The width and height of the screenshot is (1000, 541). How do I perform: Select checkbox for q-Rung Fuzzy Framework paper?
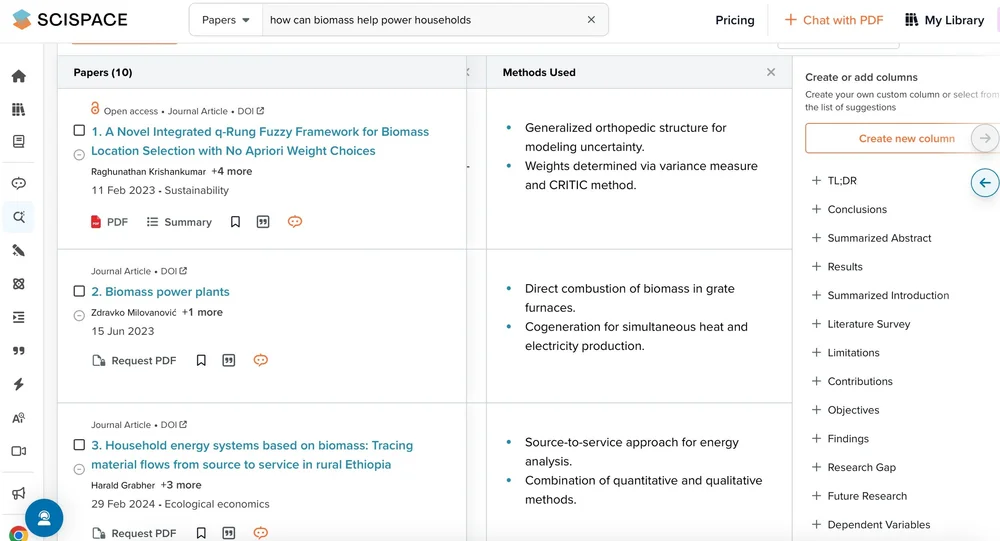tap(79, 131)
